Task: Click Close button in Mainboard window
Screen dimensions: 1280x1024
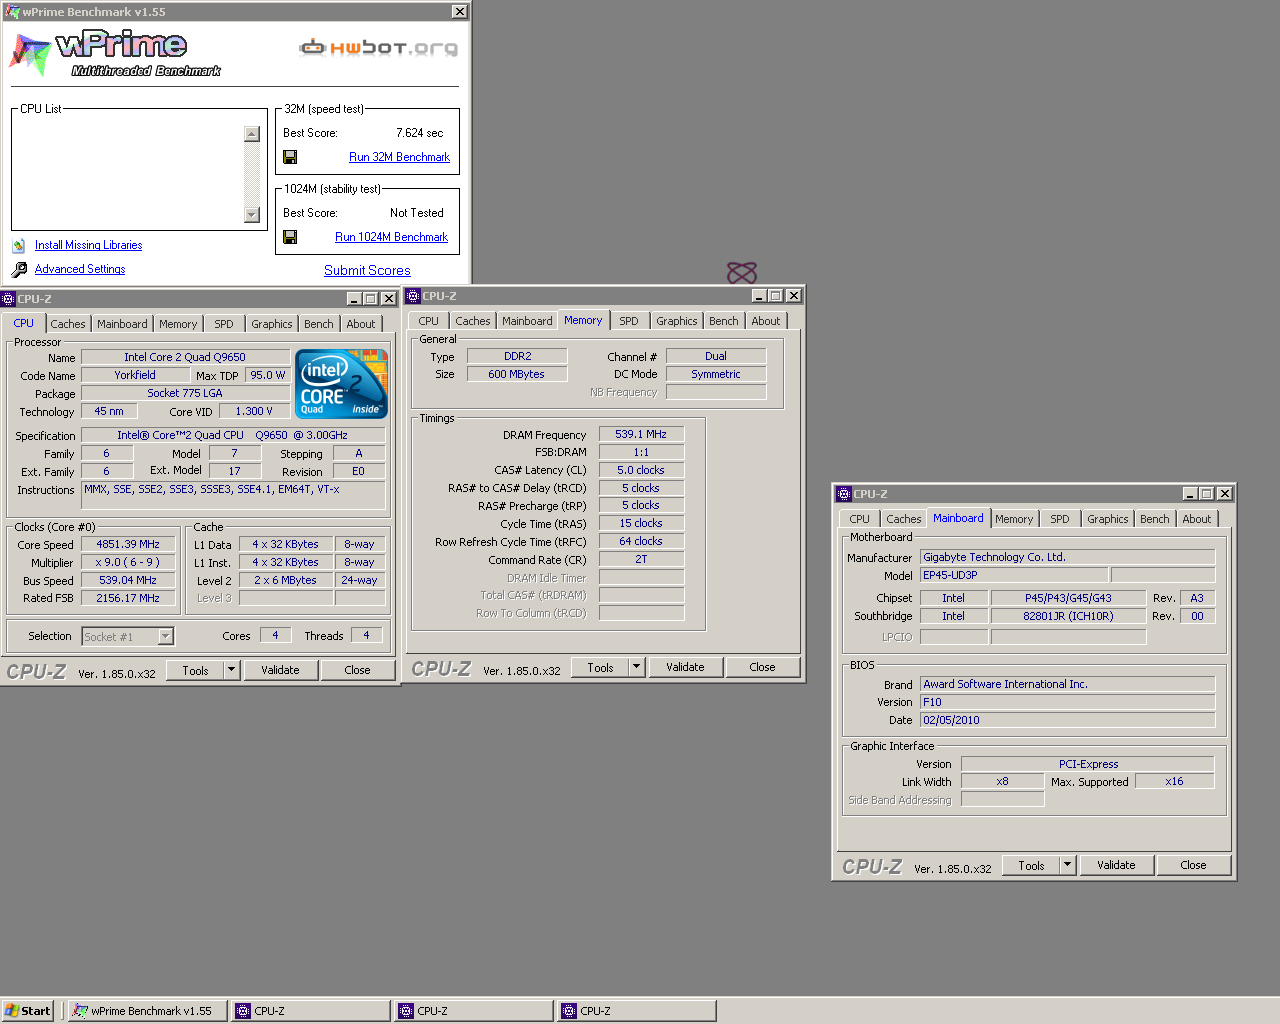Action: click(x=1193, y=865)
